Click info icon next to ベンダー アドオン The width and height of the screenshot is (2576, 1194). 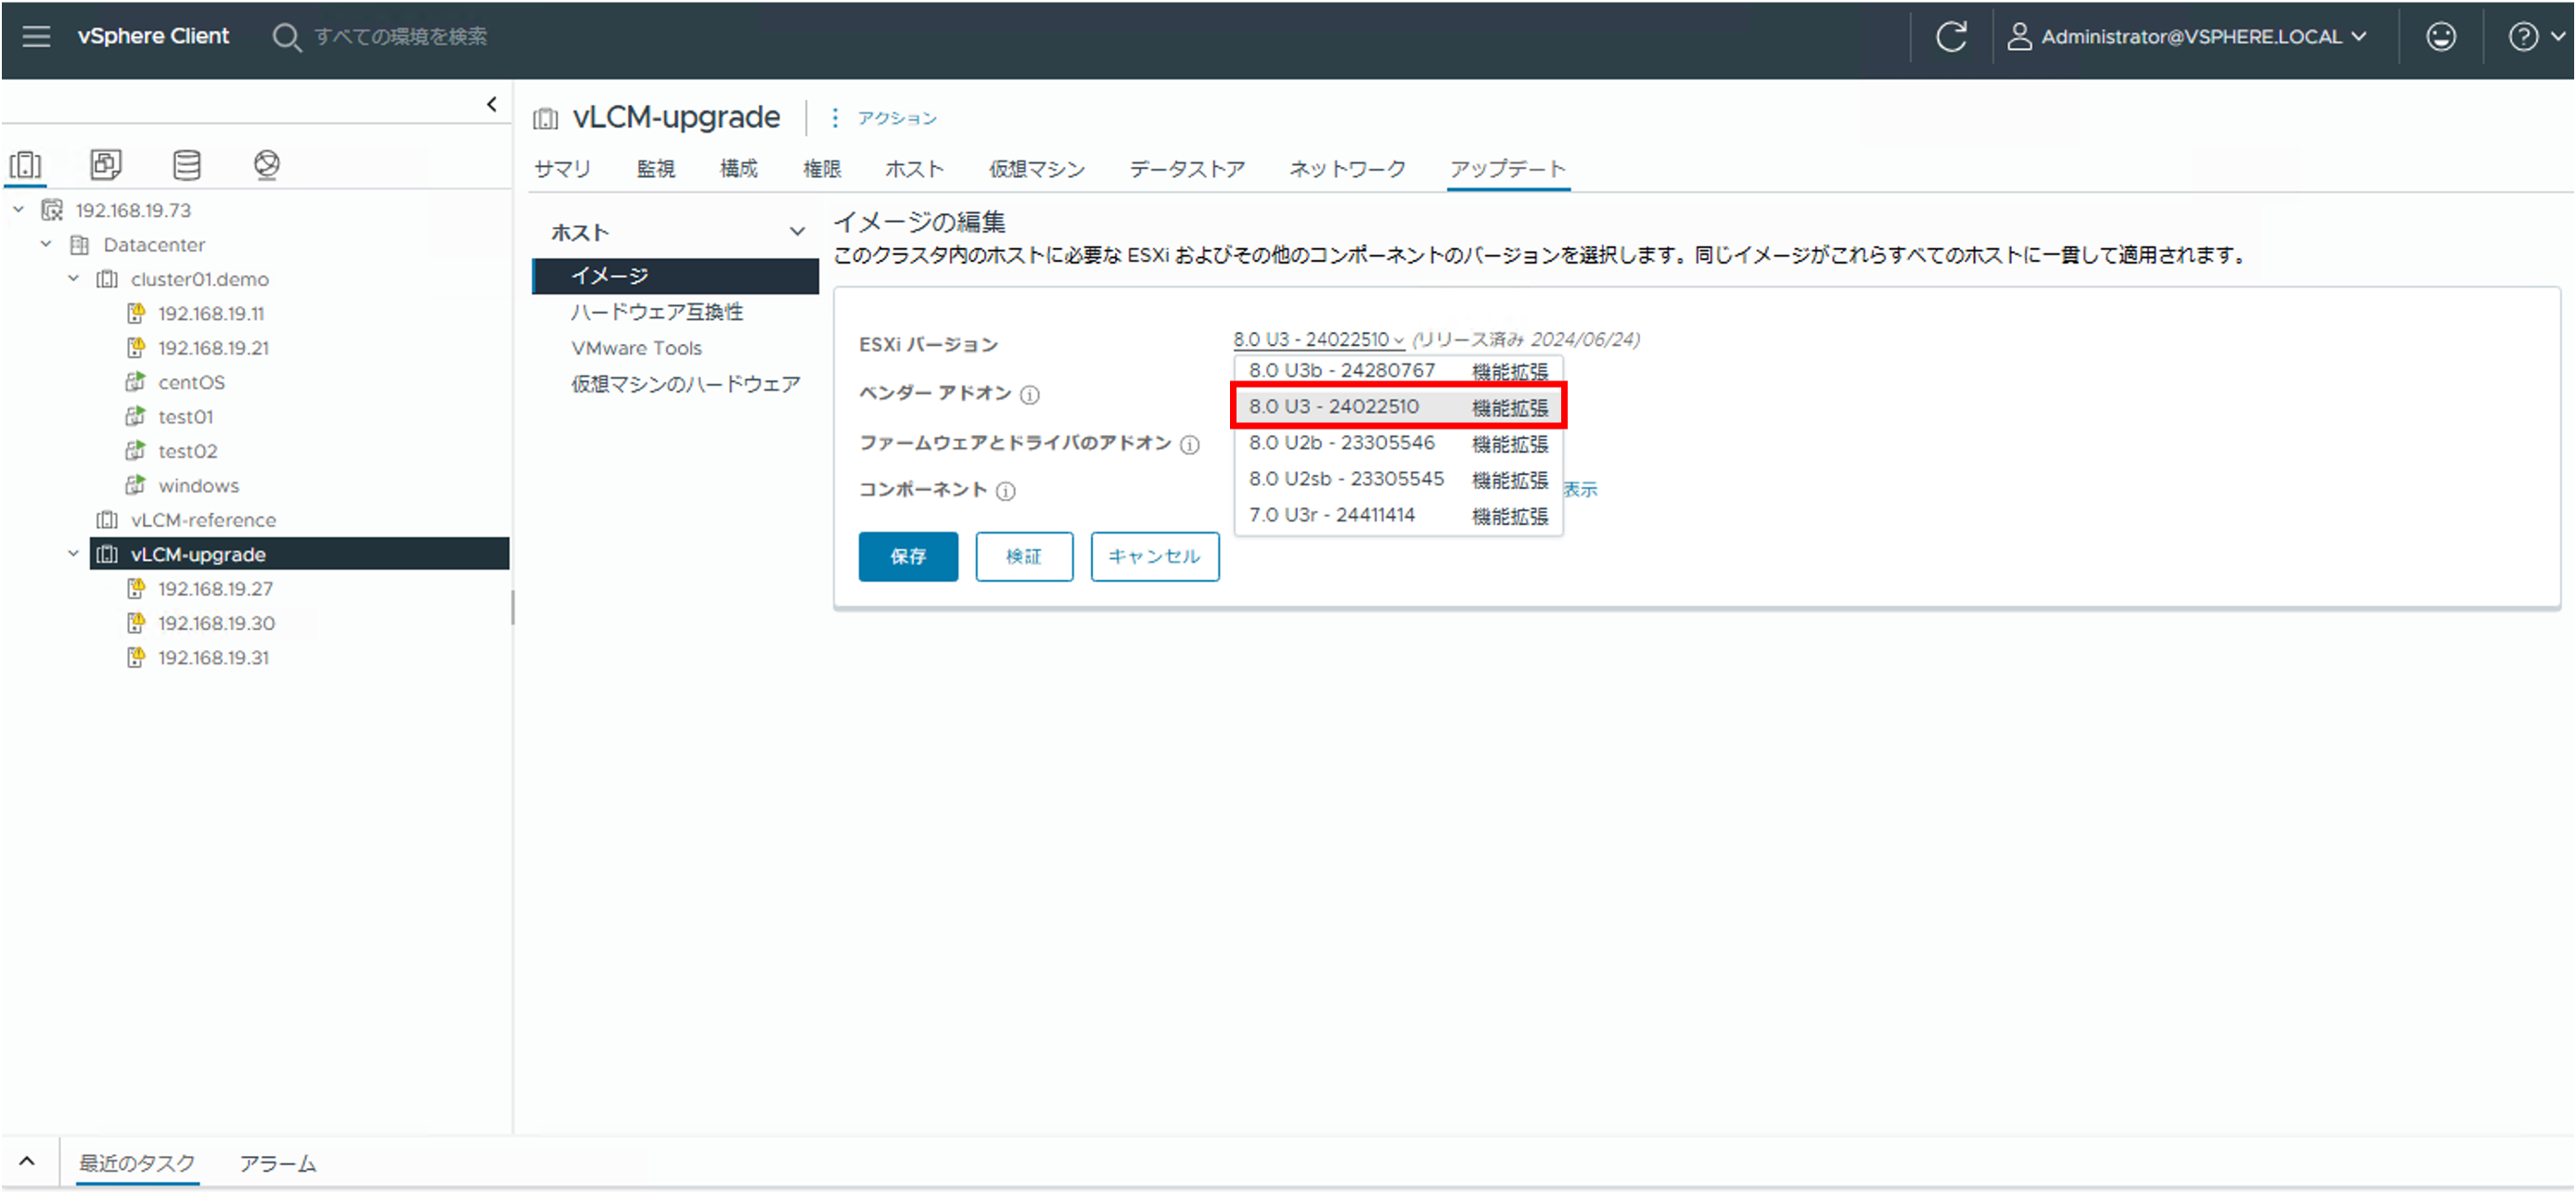point(1029,395)
